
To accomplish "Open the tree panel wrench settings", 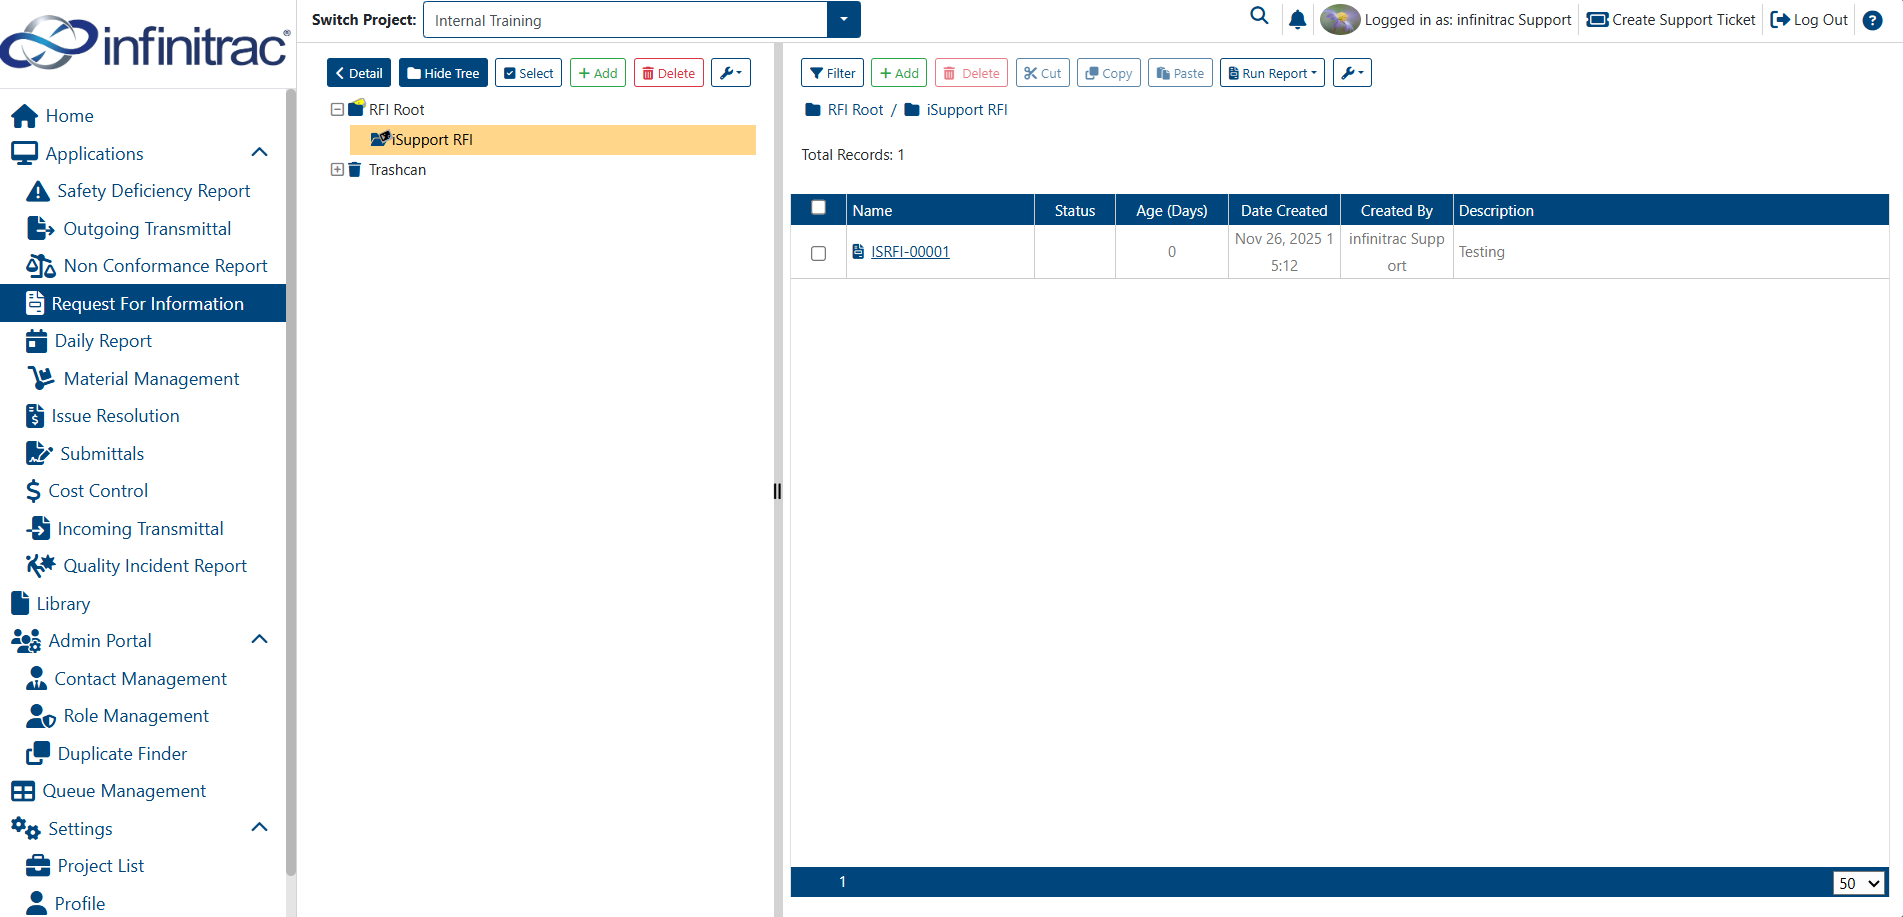I will (x=731, y=73).
